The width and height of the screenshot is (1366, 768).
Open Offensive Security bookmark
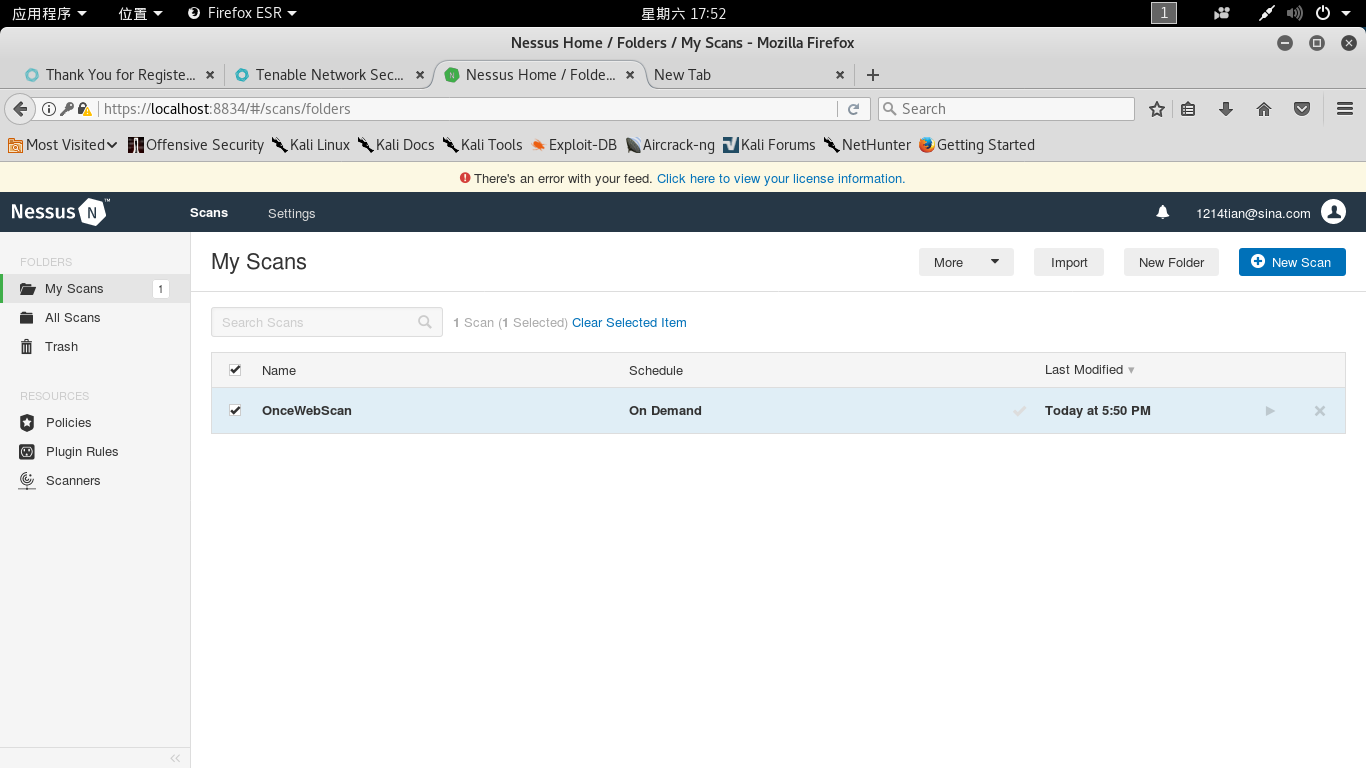pyautogui.click(x=196, y=145)
